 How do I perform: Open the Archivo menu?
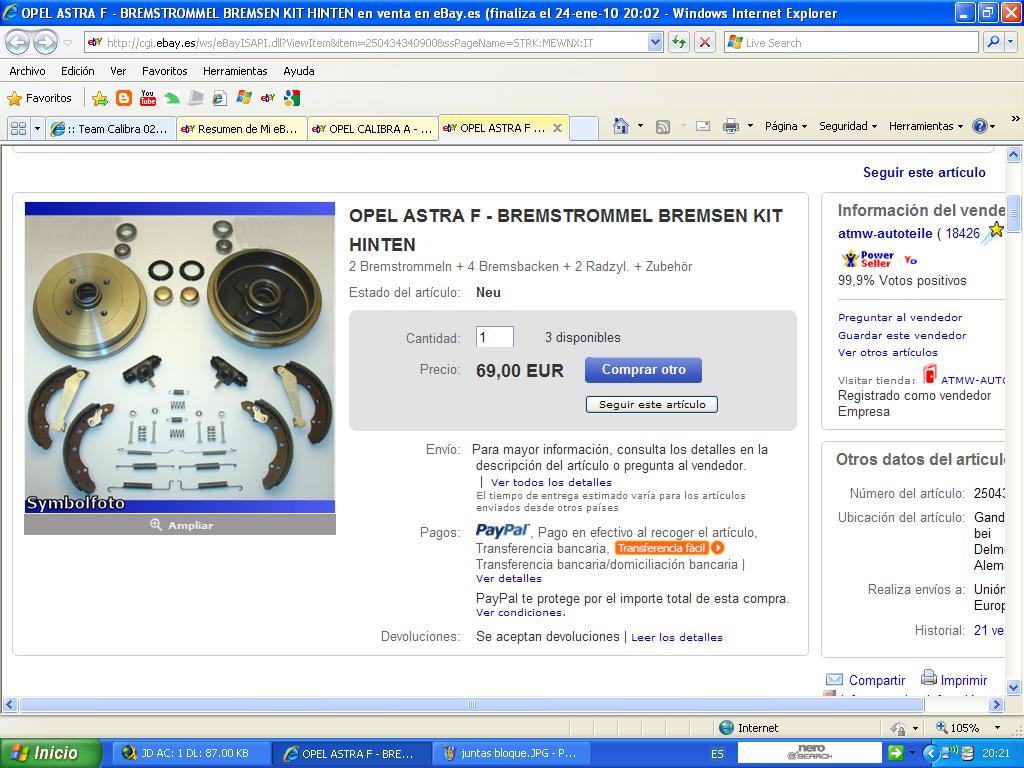(27, 71)
